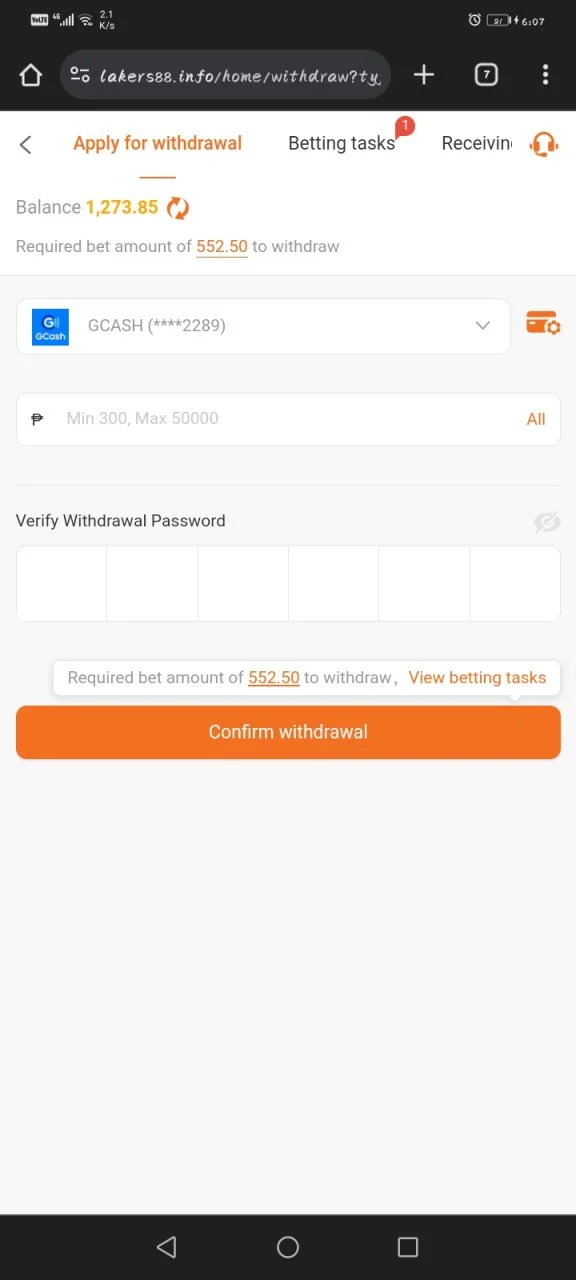The image size is (576, 1280).
Task: Click the Confirm withdrawal button
Action: point(288,732)
